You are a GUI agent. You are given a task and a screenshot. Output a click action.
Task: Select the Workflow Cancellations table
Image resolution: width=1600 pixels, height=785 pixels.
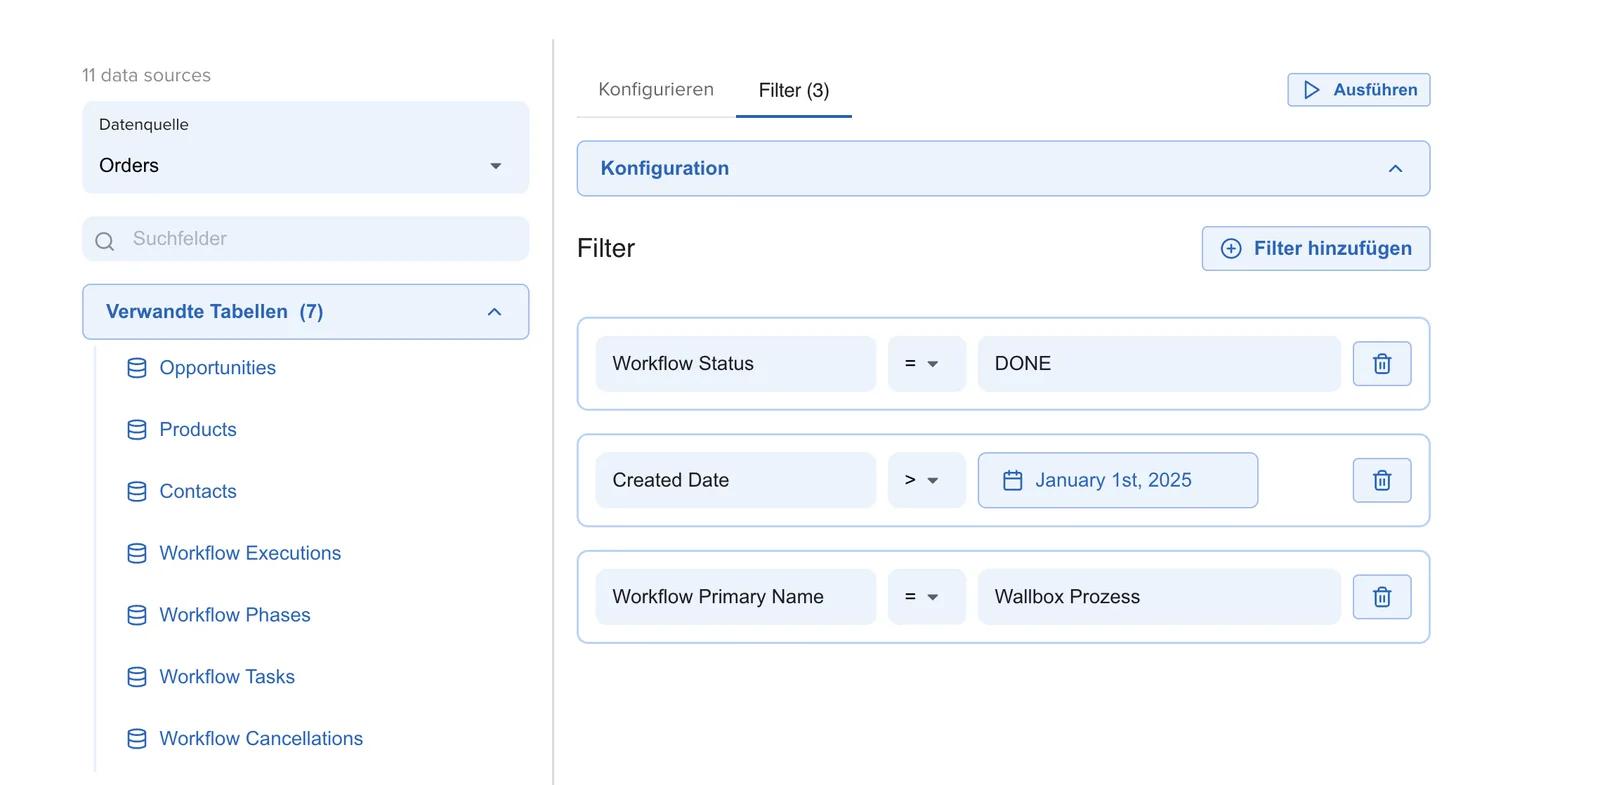click(261, 739)
